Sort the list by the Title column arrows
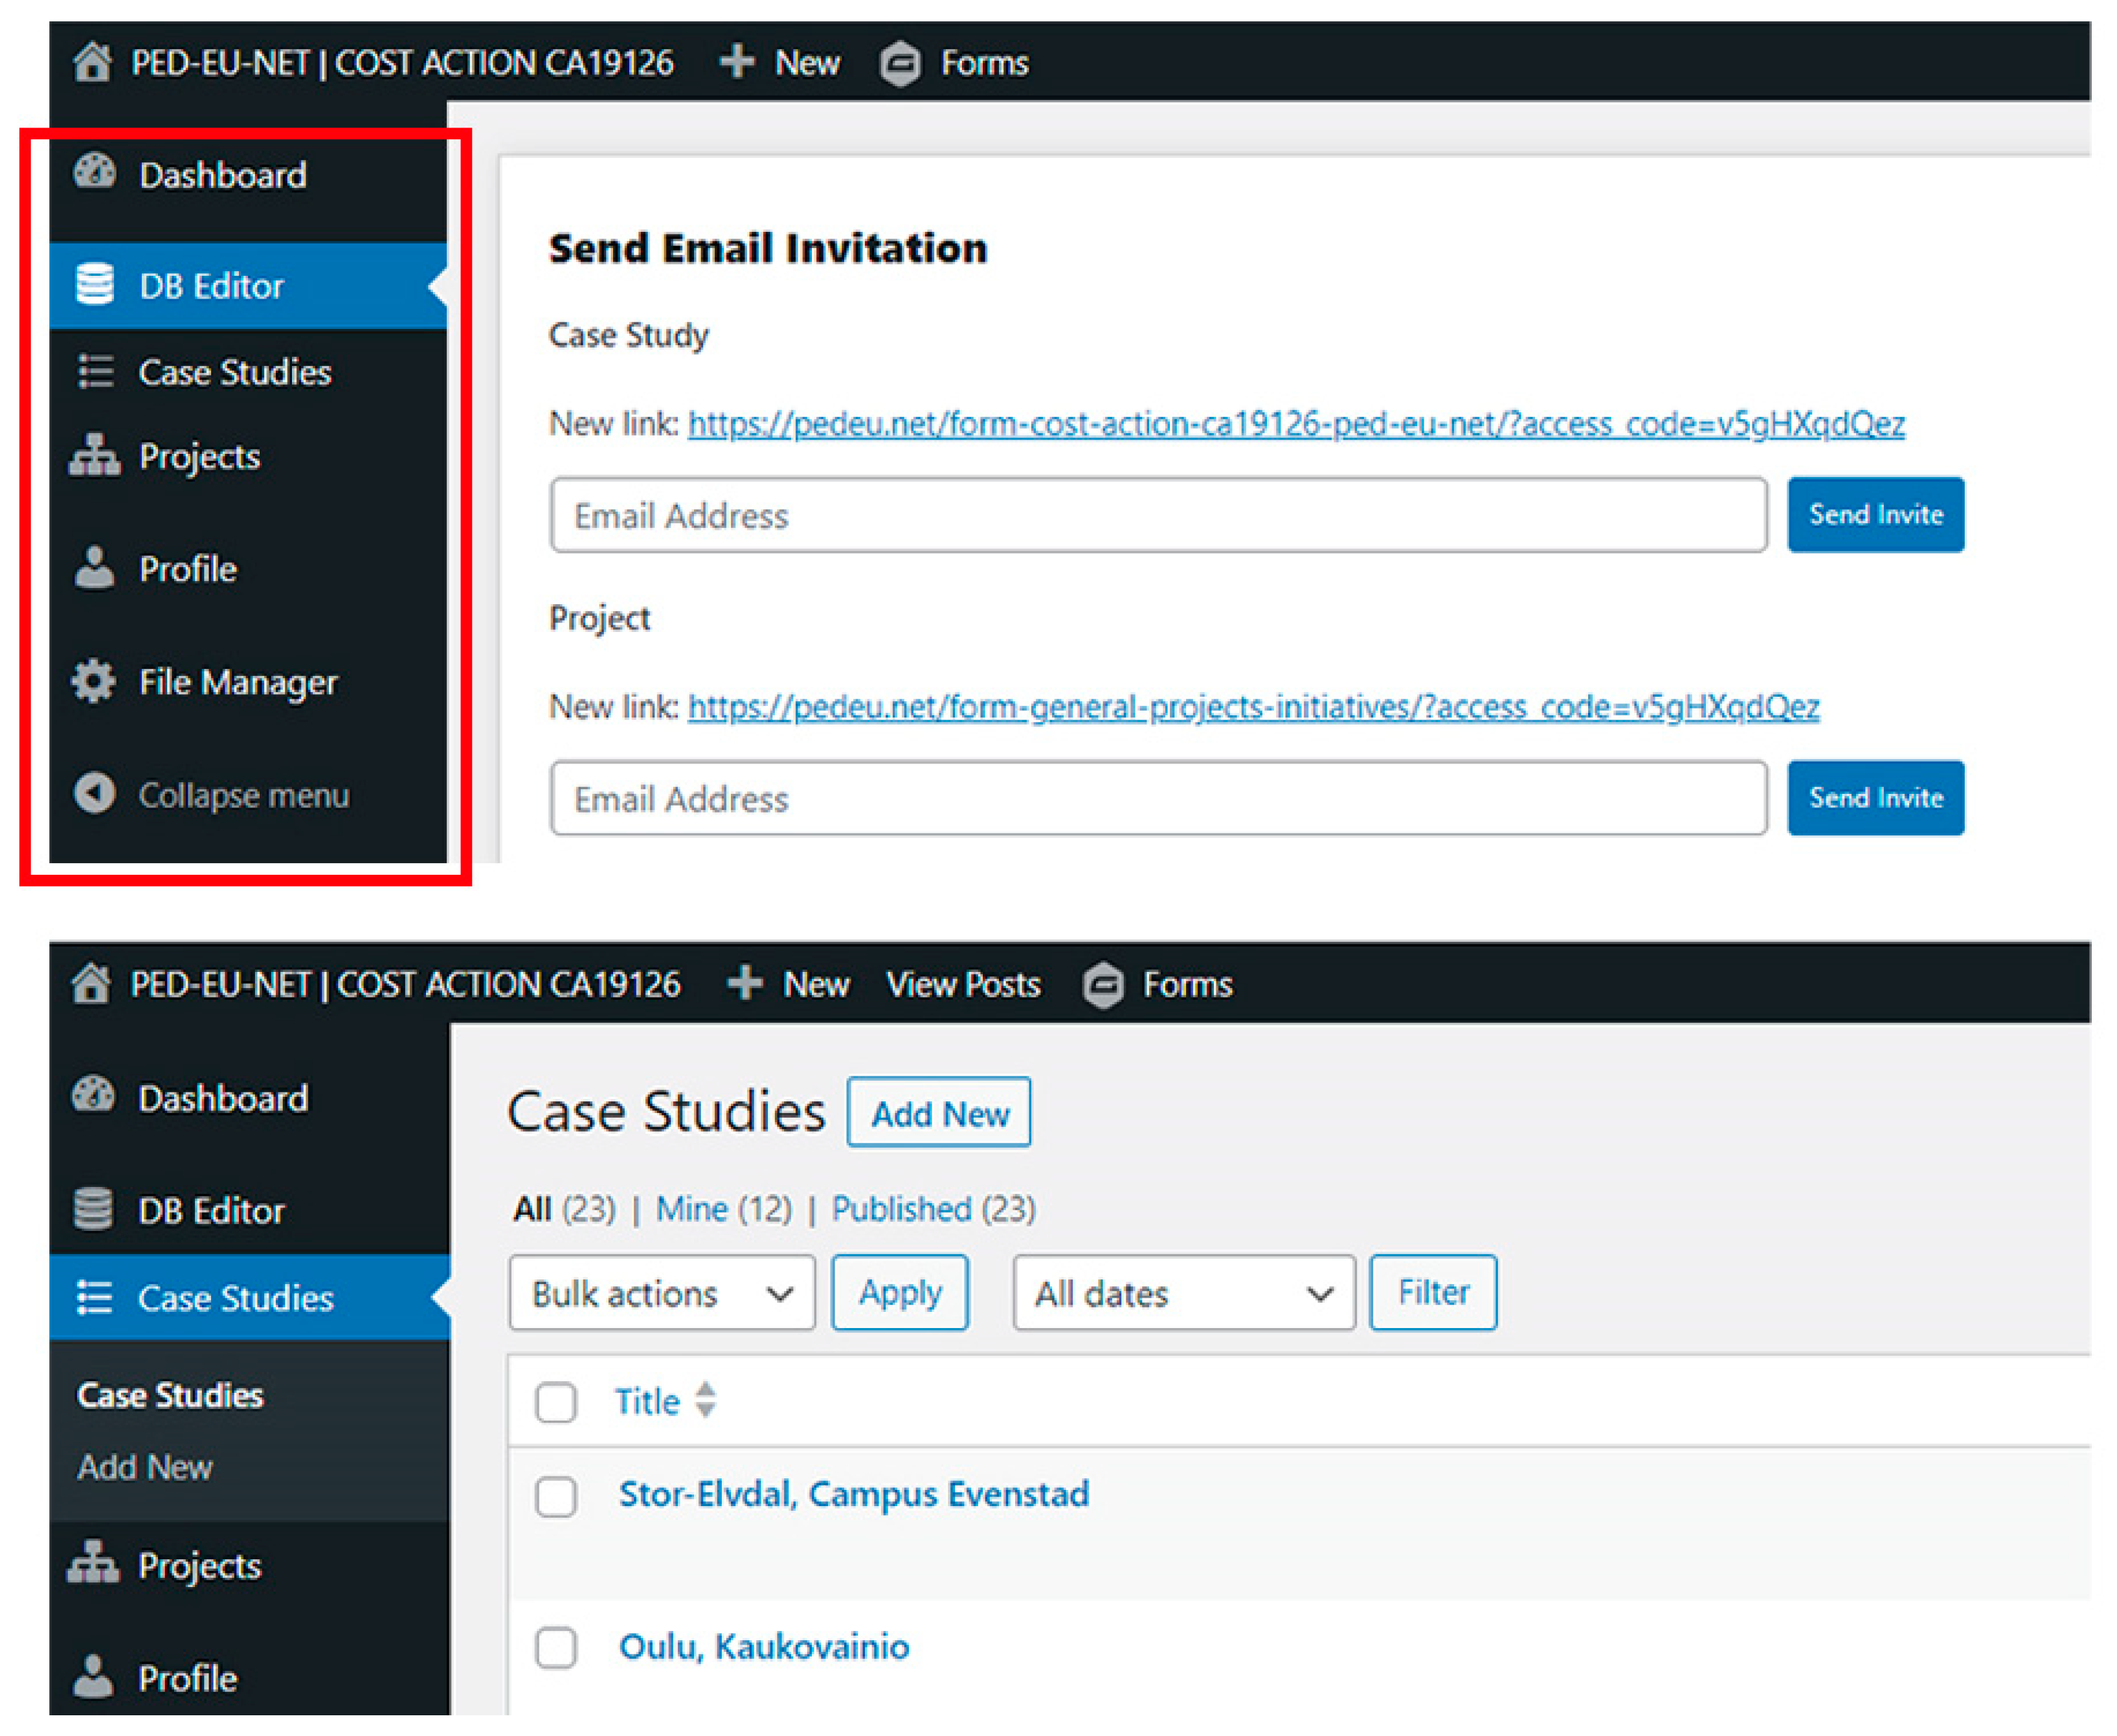This screenshot has height=1736, width=2117. pyautogui.click(x=705, y=1399)
